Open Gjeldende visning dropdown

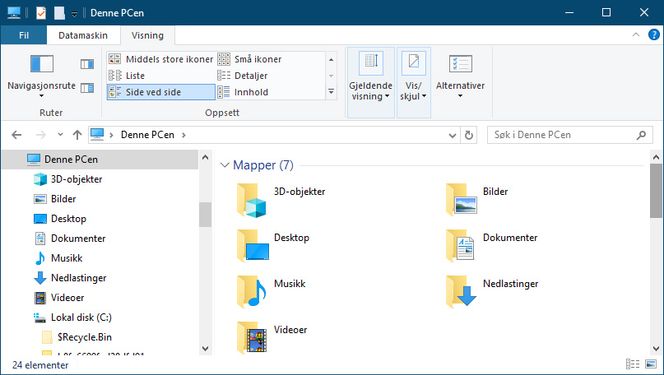click(x=371, y=83)
